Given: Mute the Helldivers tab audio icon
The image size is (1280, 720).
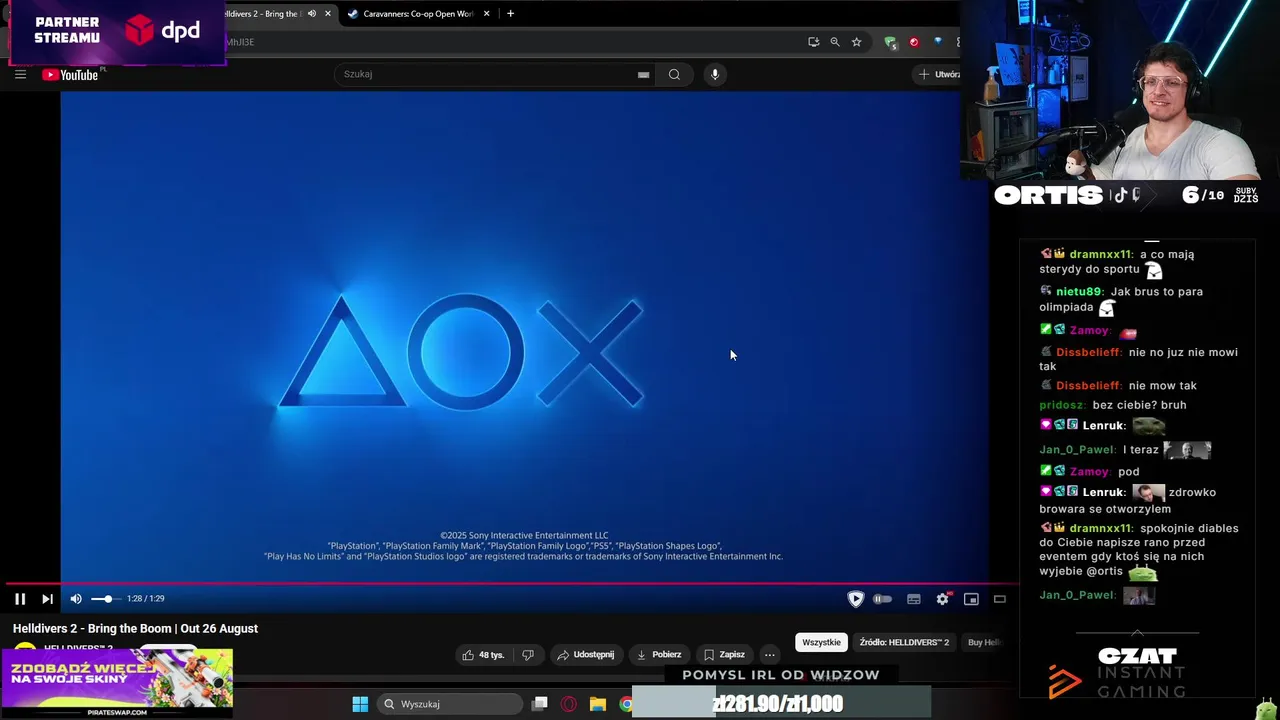Looking at the screenshot, I should (x=311, y=14).
